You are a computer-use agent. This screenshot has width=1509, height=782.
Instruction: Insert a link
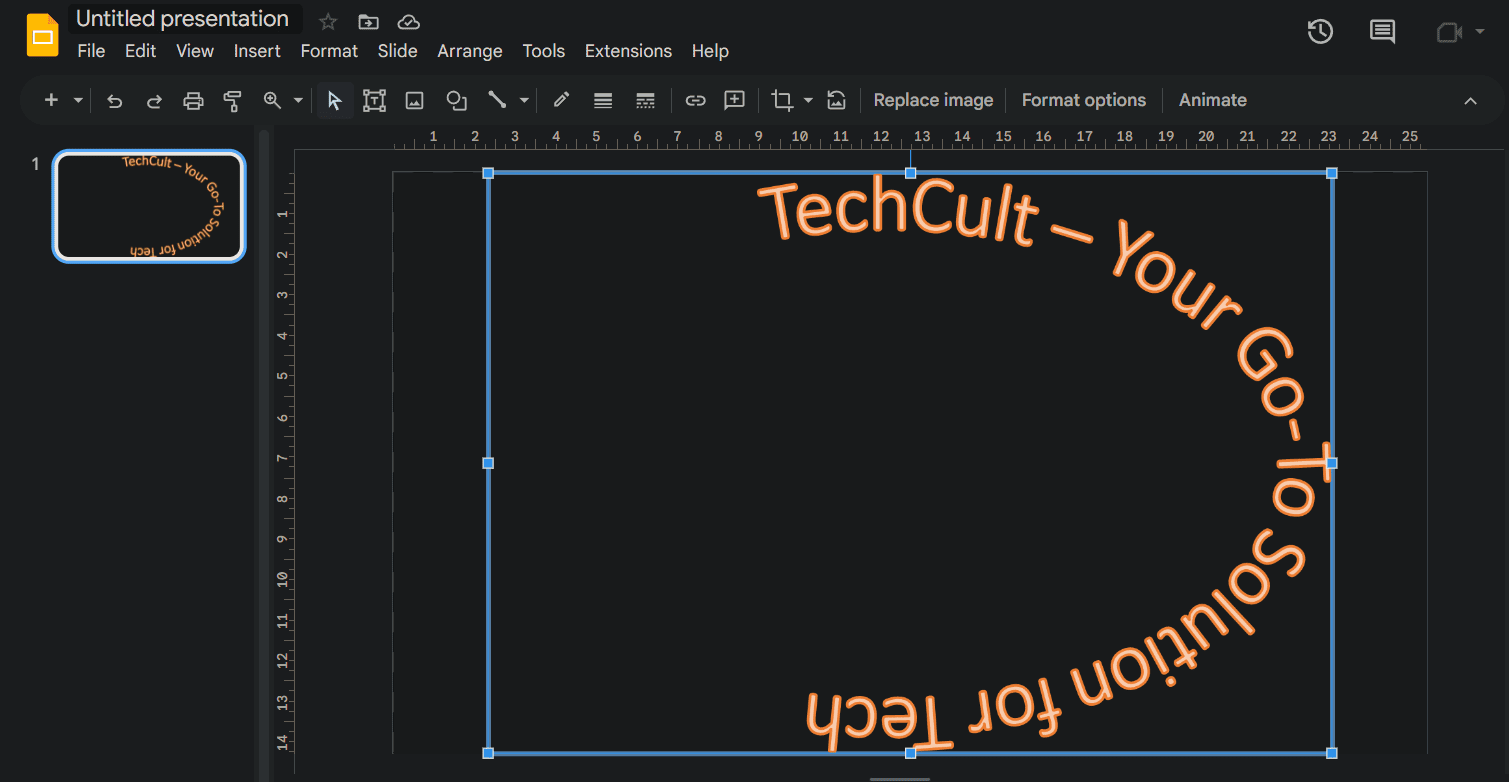[x=695, y=100]
